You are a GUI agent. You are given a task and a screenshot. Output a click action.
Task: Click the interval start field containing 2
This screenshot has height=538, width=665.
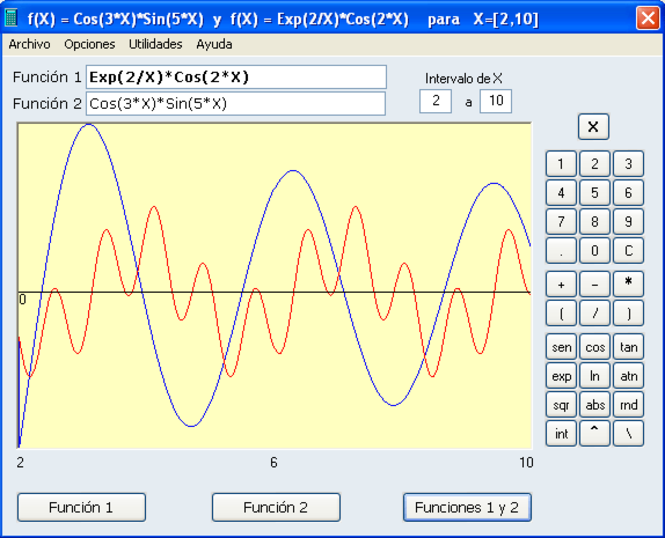tap(435, 101)
